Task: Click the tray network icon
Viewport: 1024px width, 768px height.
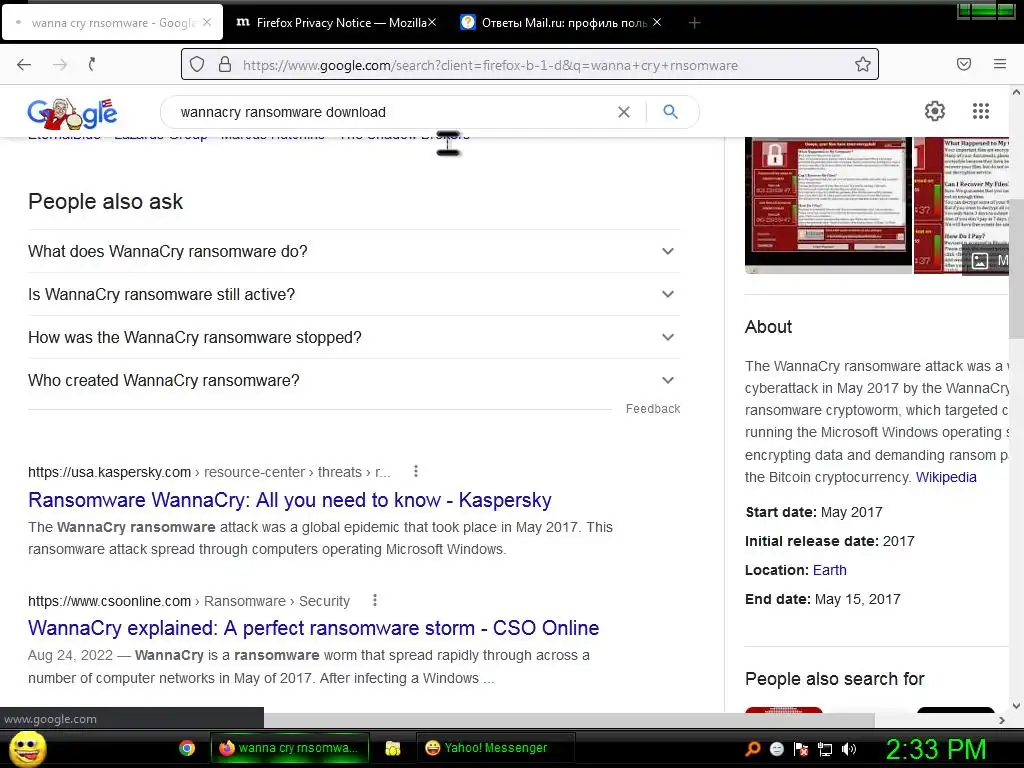Action: click(825, 749)
